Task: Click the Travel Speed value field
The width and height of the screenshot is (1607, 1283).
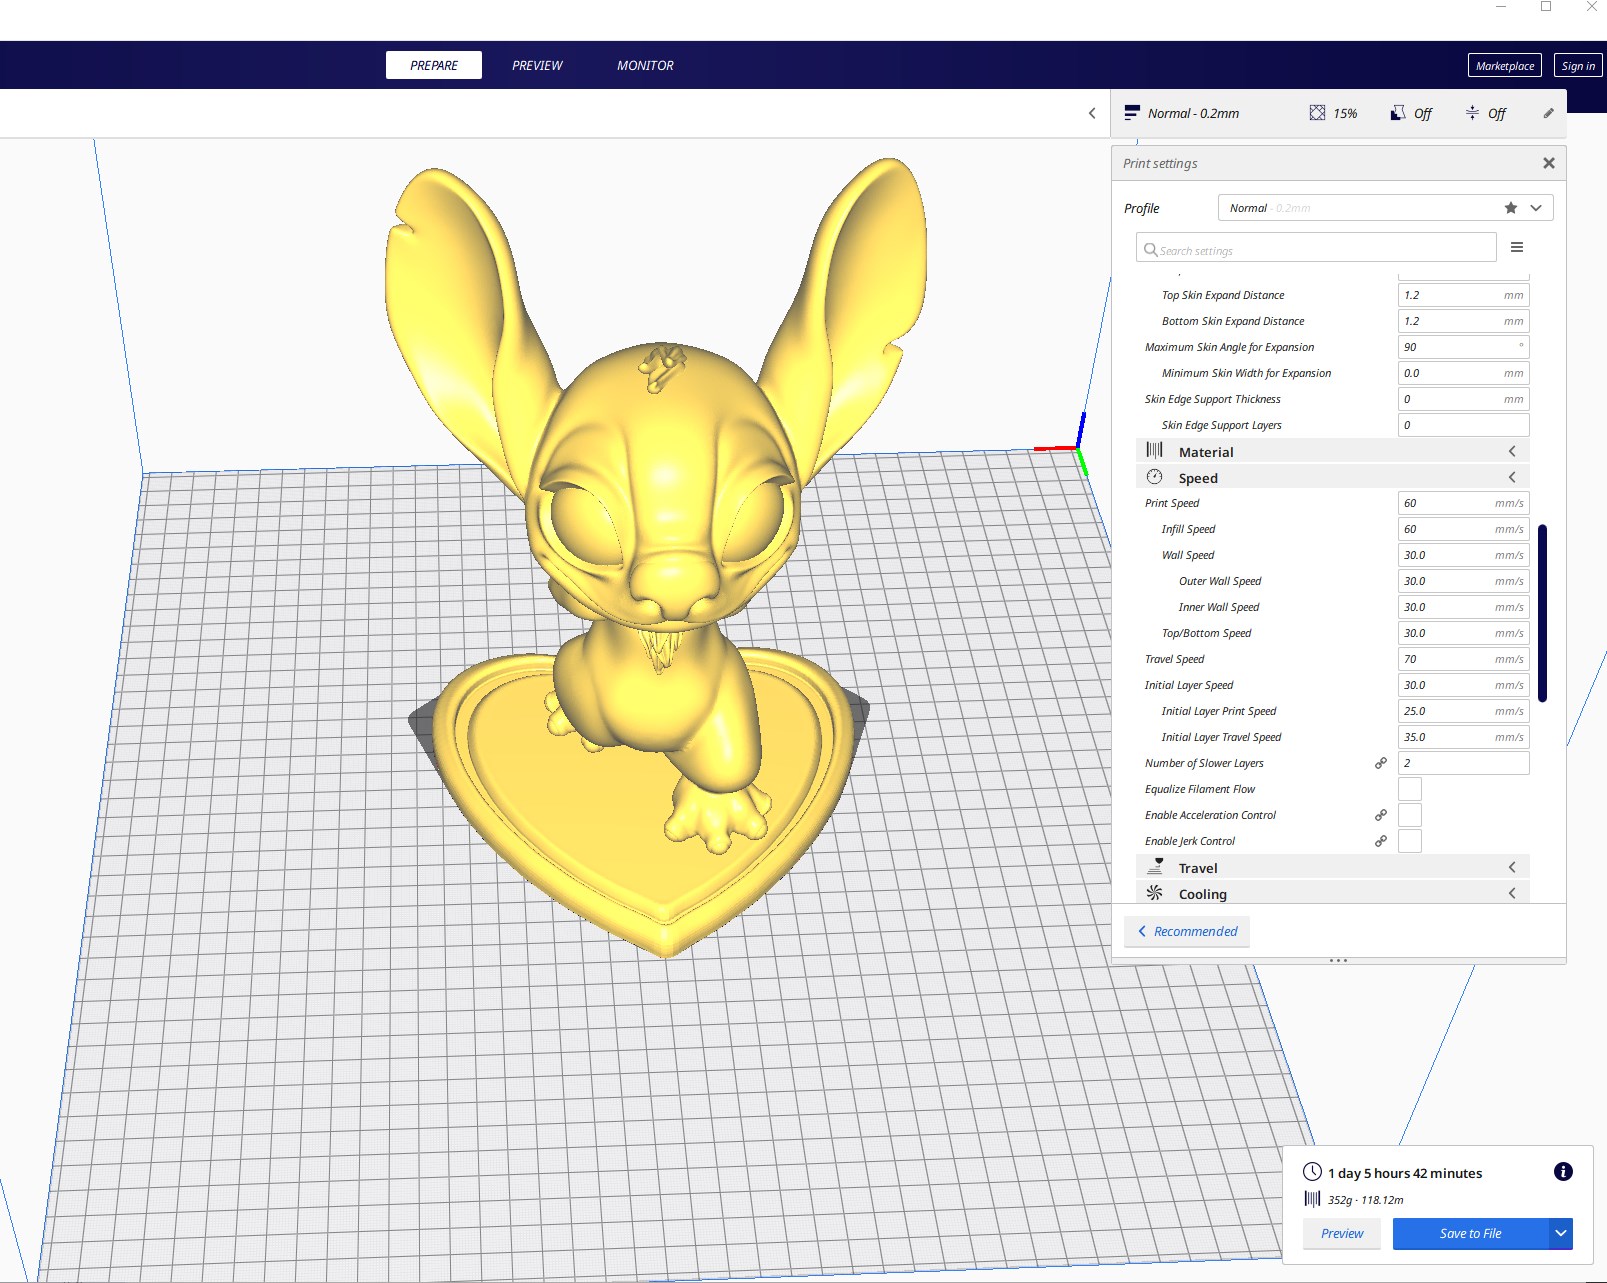Action: (1463, 659)
